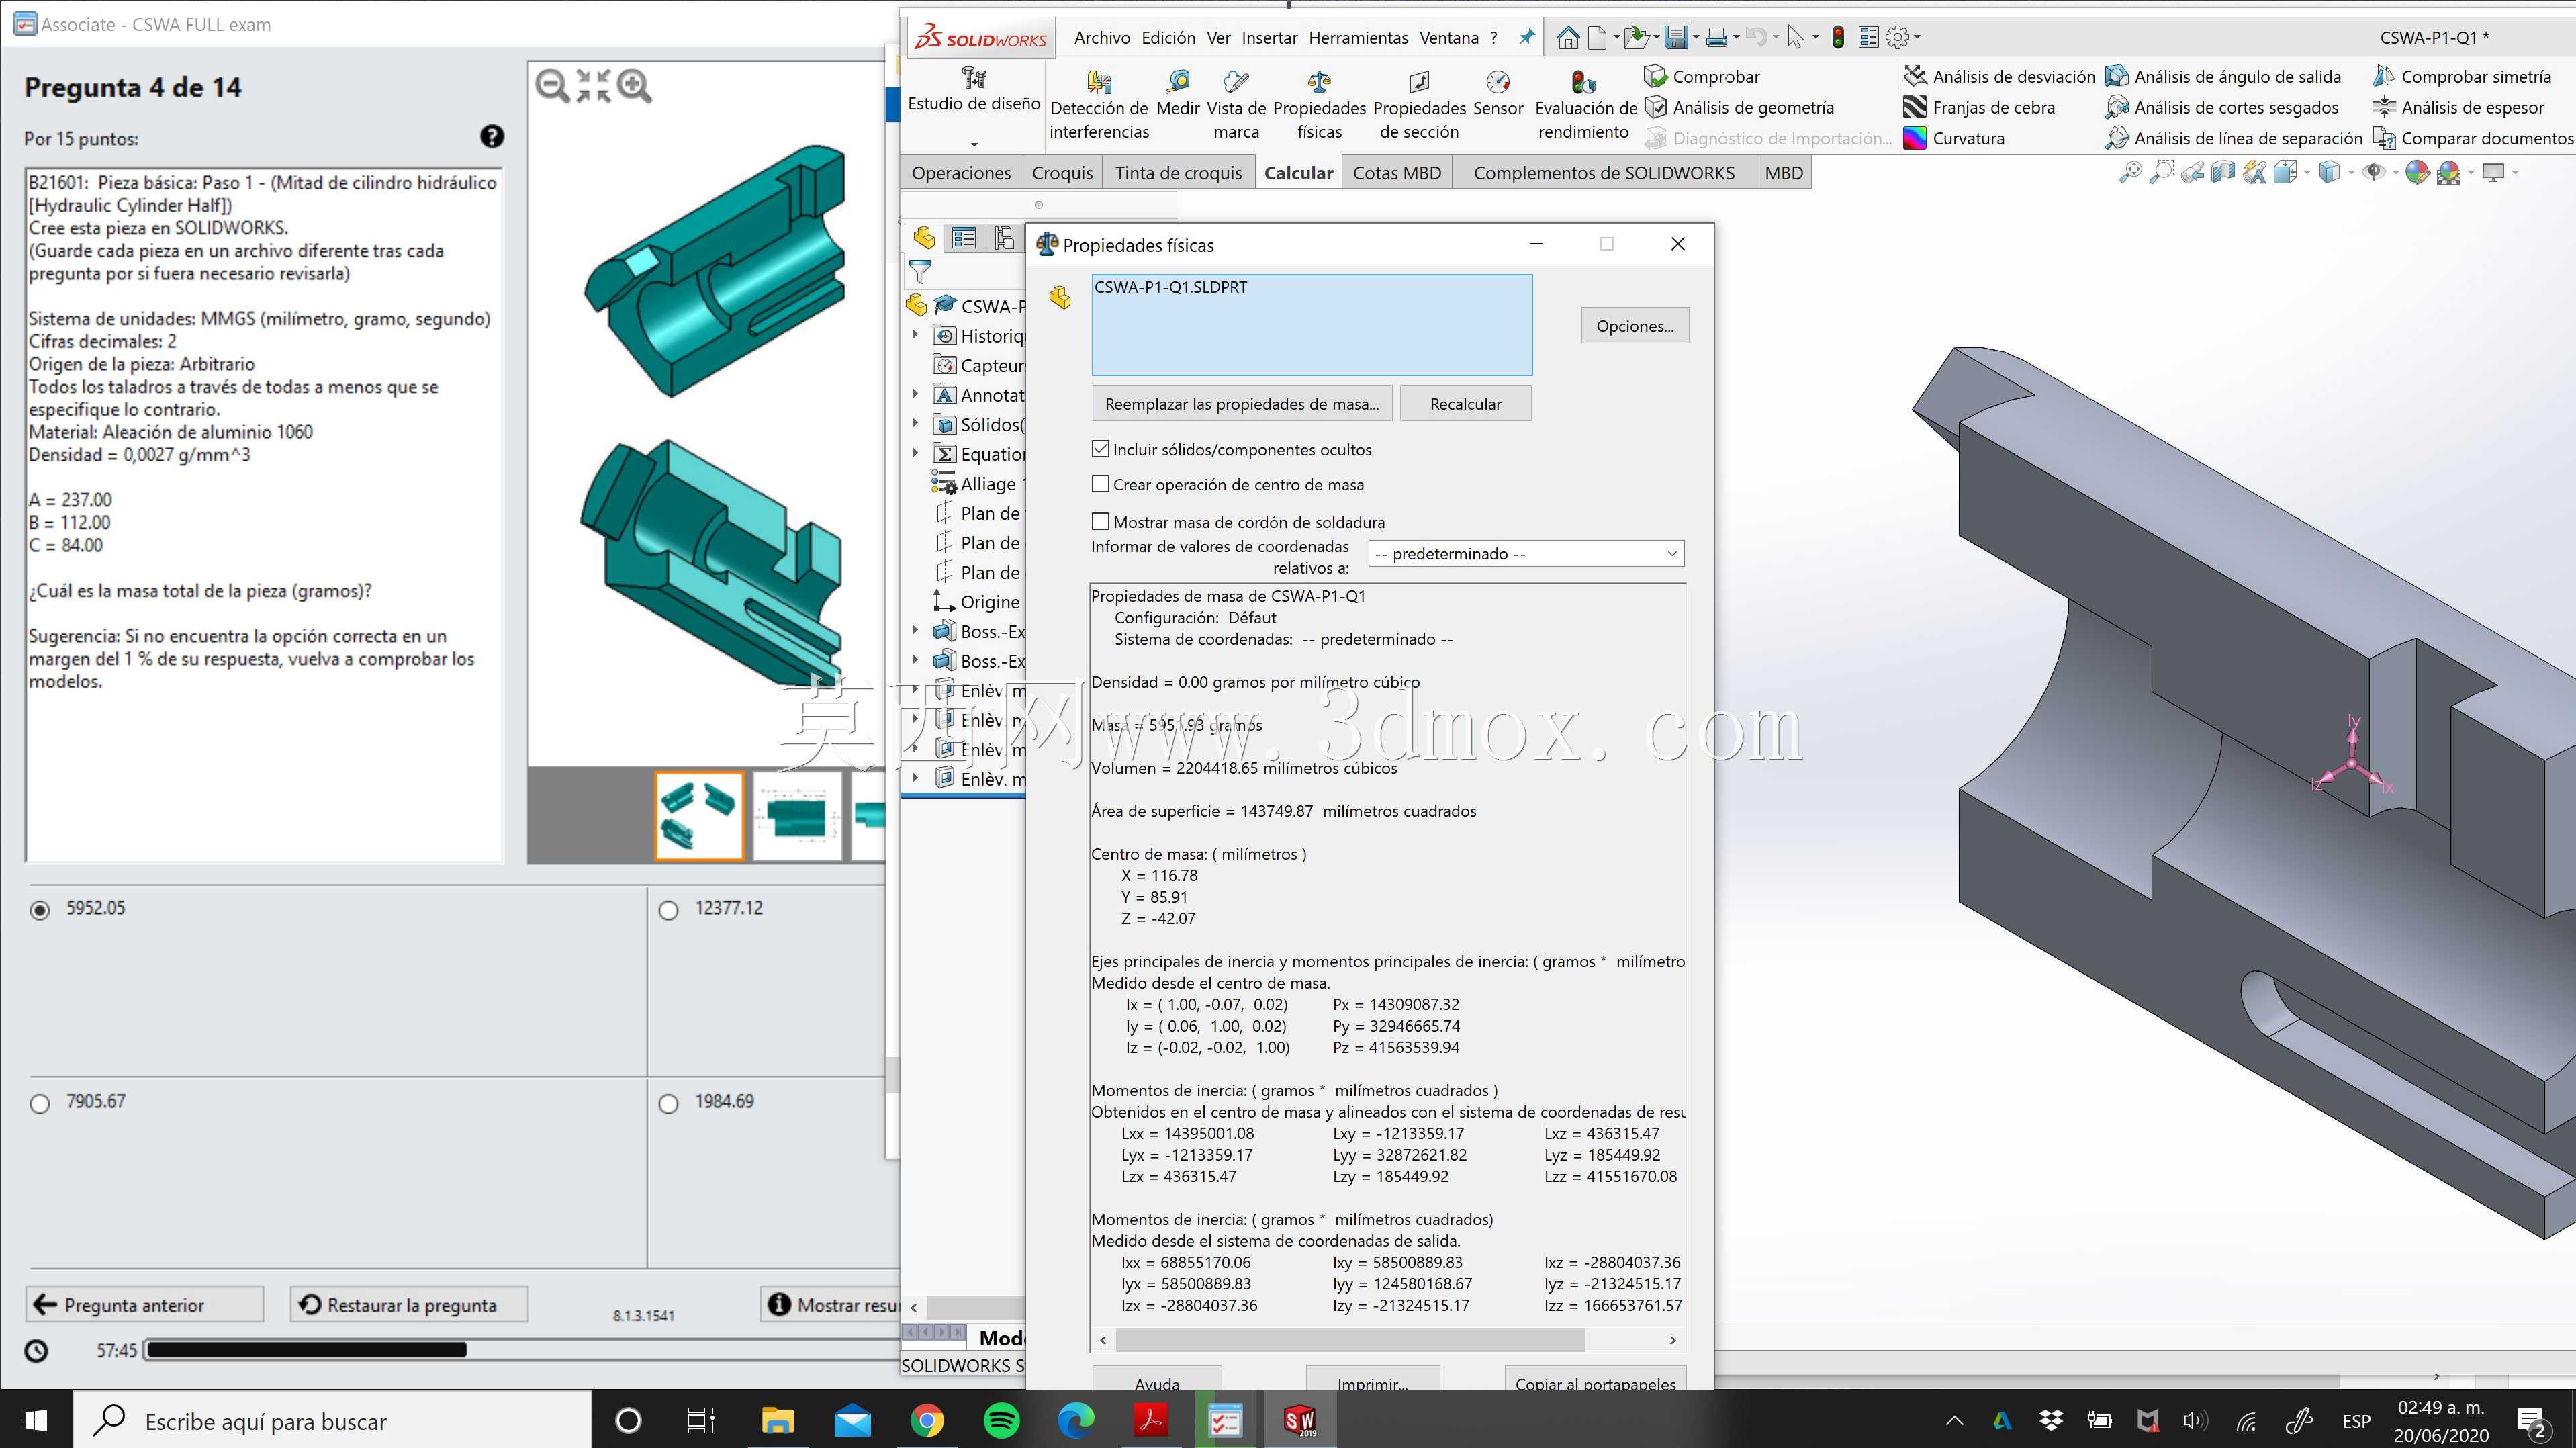This screenshot has width=2576, height=1448.
Task: Select answer 7905.67
Action: coord(40,1104)
